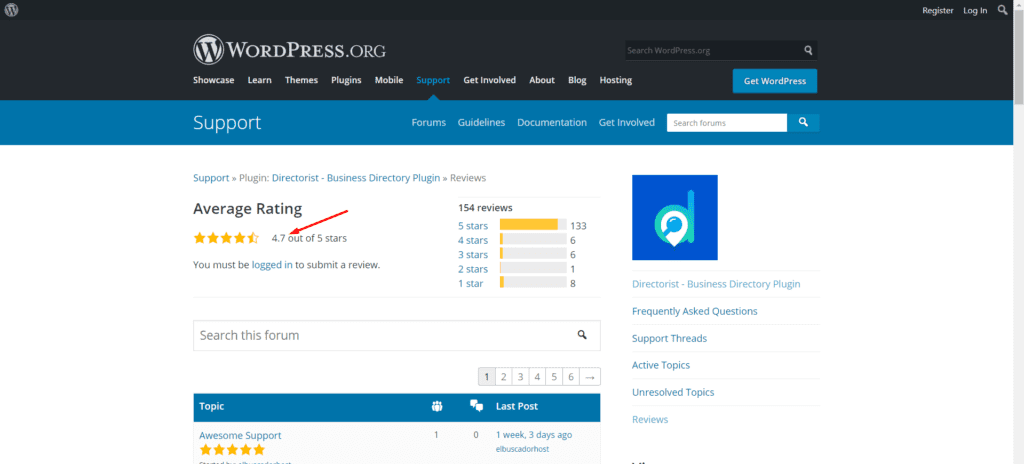Go to pagination page 3

coord(520,377)
